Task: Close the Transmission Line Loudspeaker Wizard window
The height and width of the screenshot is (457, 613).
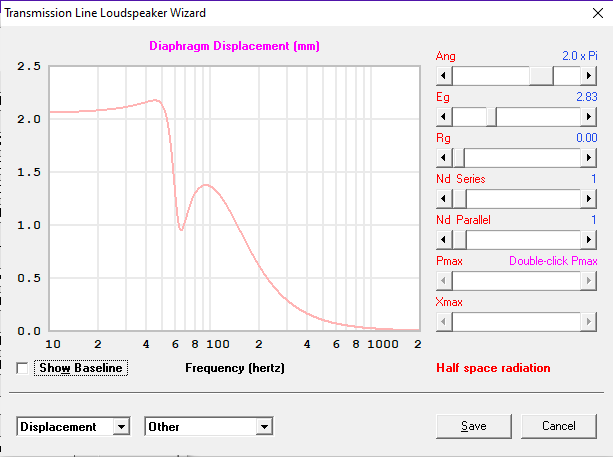Action: 598,13
